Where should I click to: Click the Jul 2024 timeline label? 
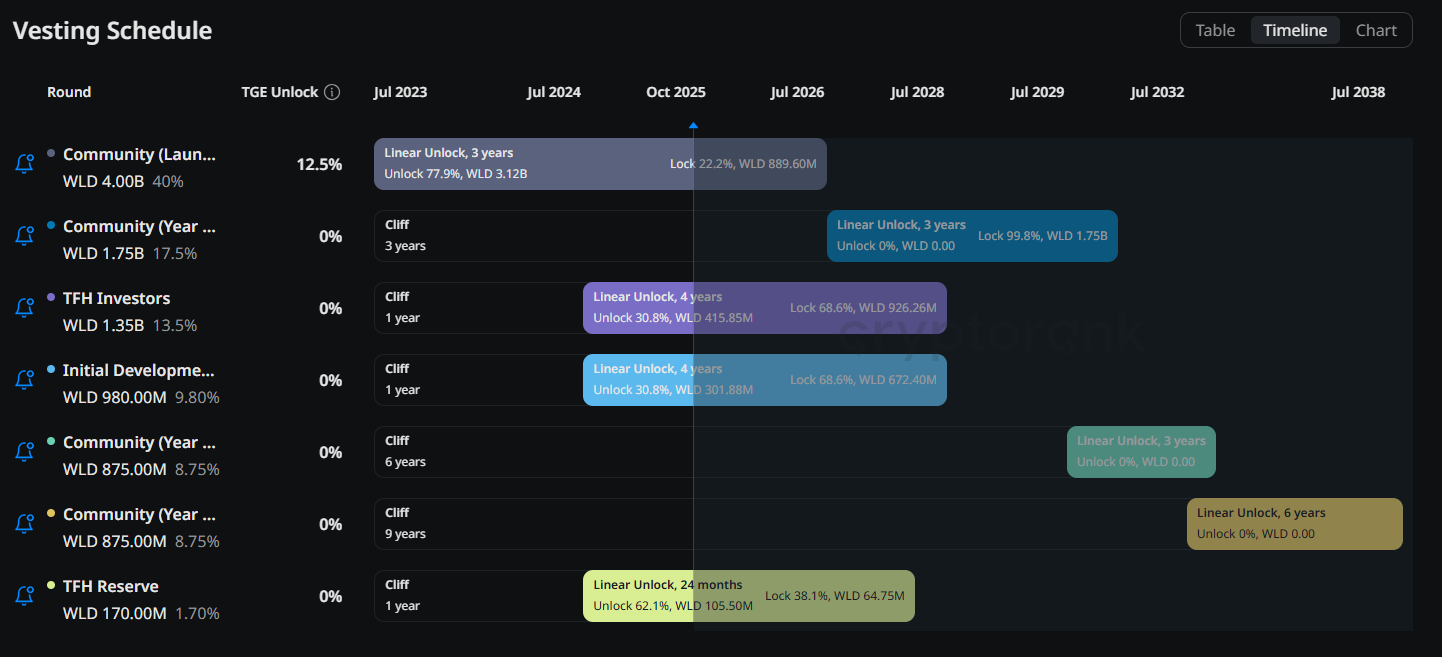pyautogui.click(x=554, y=92)
